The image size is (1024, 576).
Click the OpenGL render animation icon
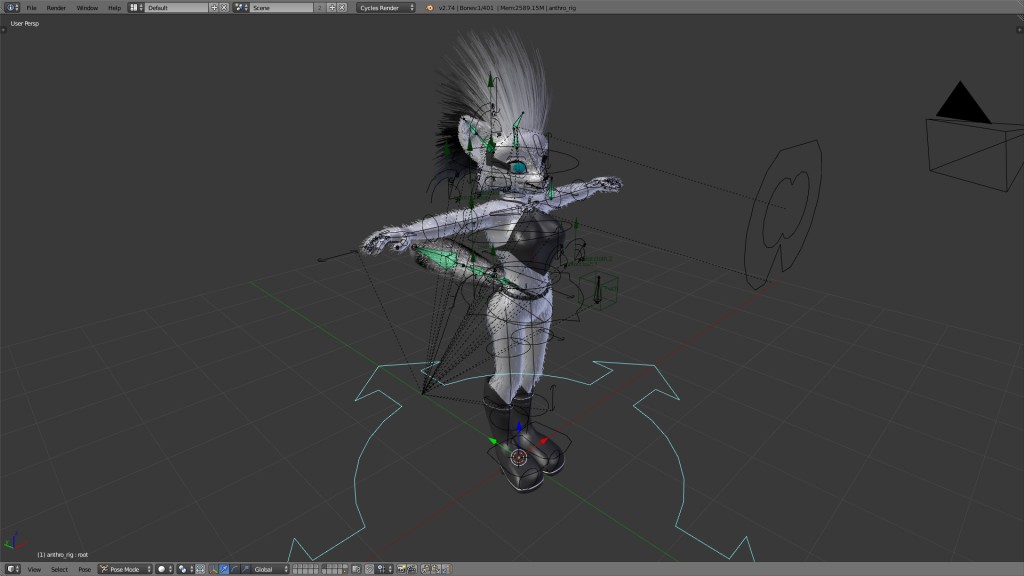tap(412, 569)
